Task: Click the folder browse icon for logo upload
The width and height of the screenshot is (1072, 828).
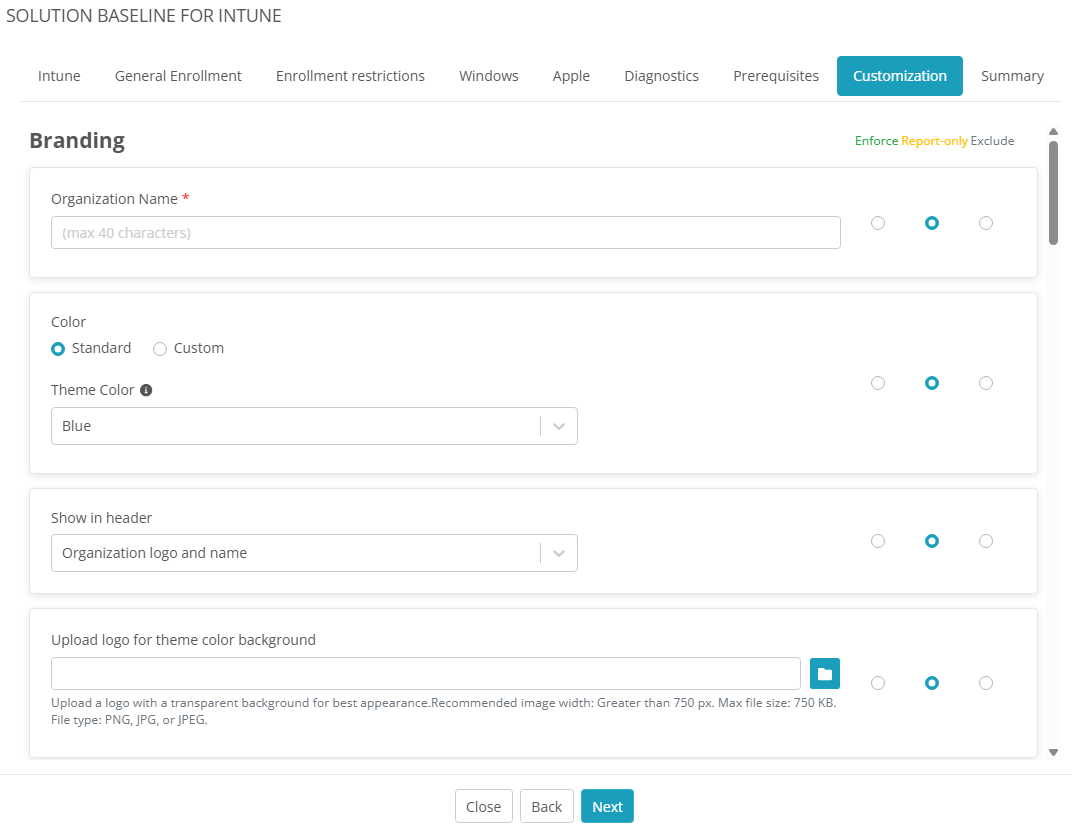Action: [x=825, y=673]
